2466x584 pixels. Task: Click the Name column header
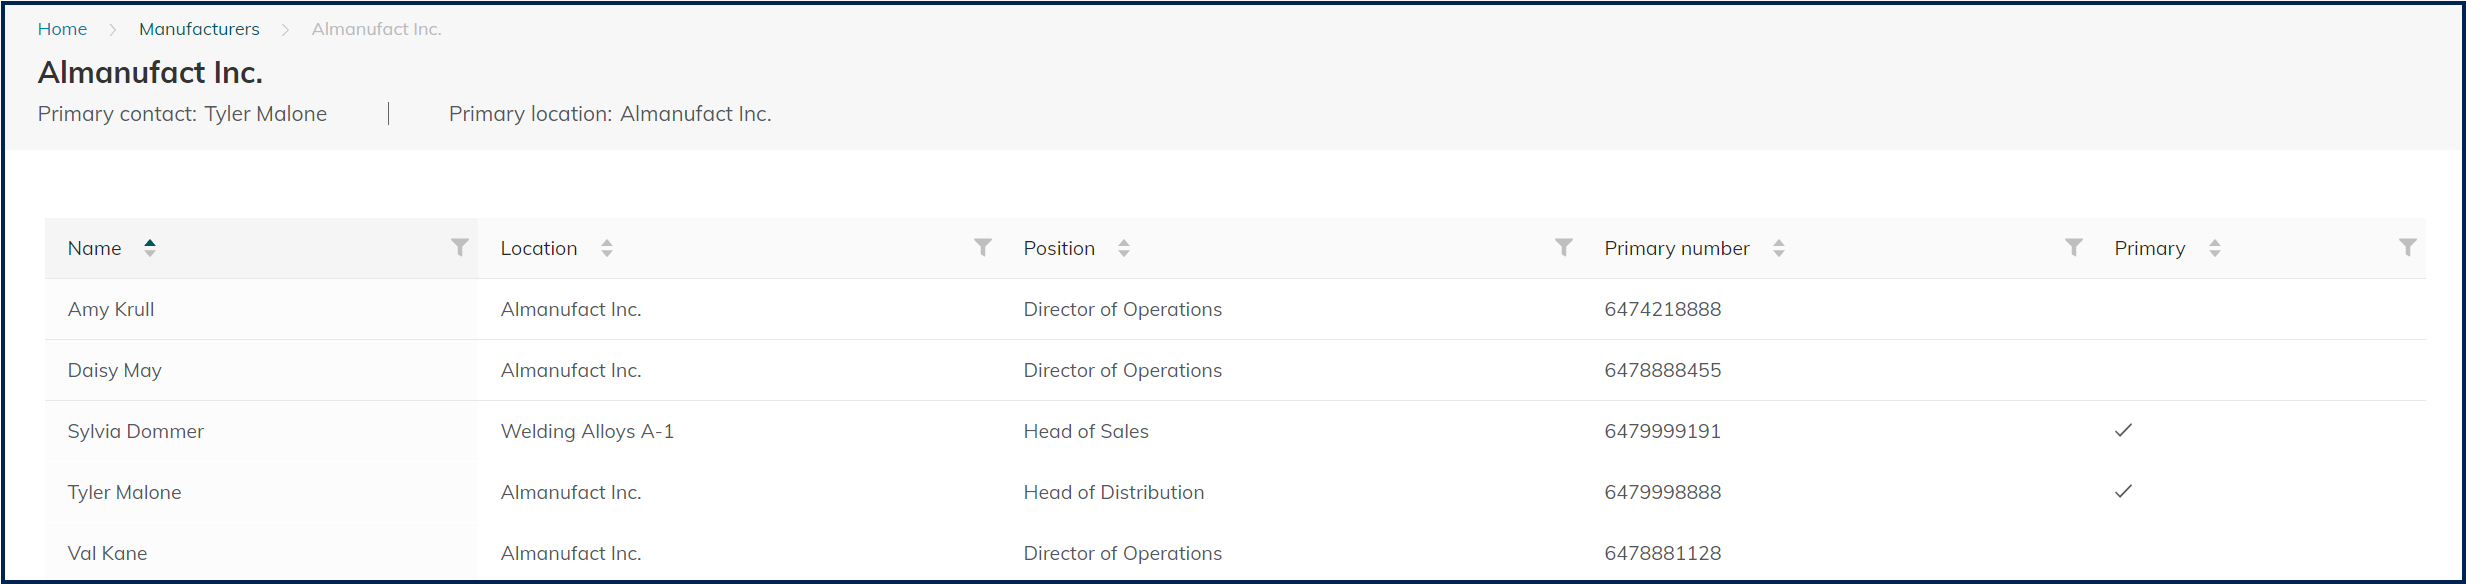94,248
